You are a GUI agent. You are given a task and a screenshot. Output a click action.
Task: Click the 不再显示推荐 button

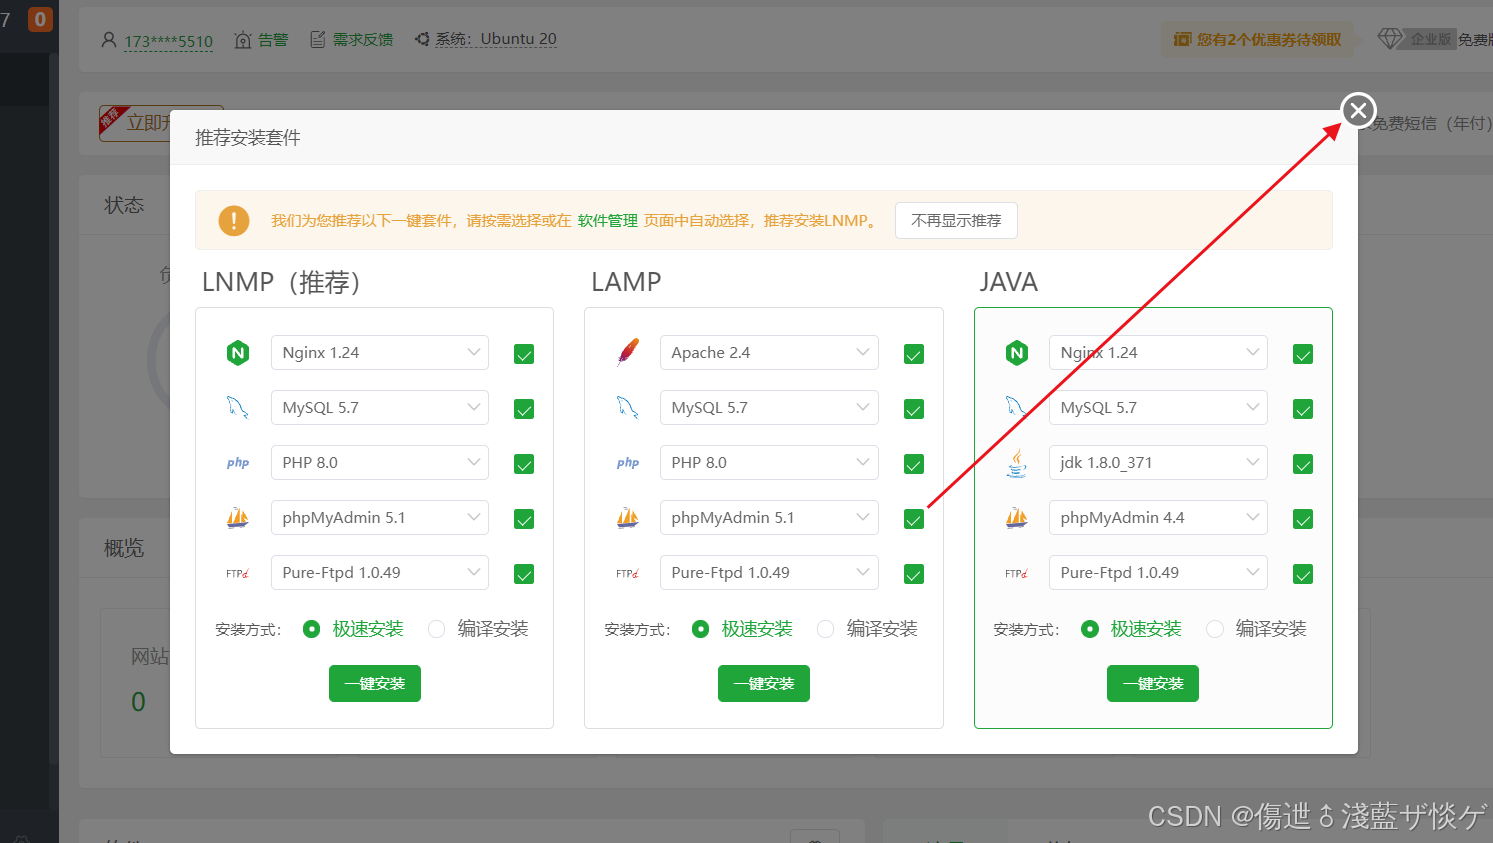(x=957, y=221)
